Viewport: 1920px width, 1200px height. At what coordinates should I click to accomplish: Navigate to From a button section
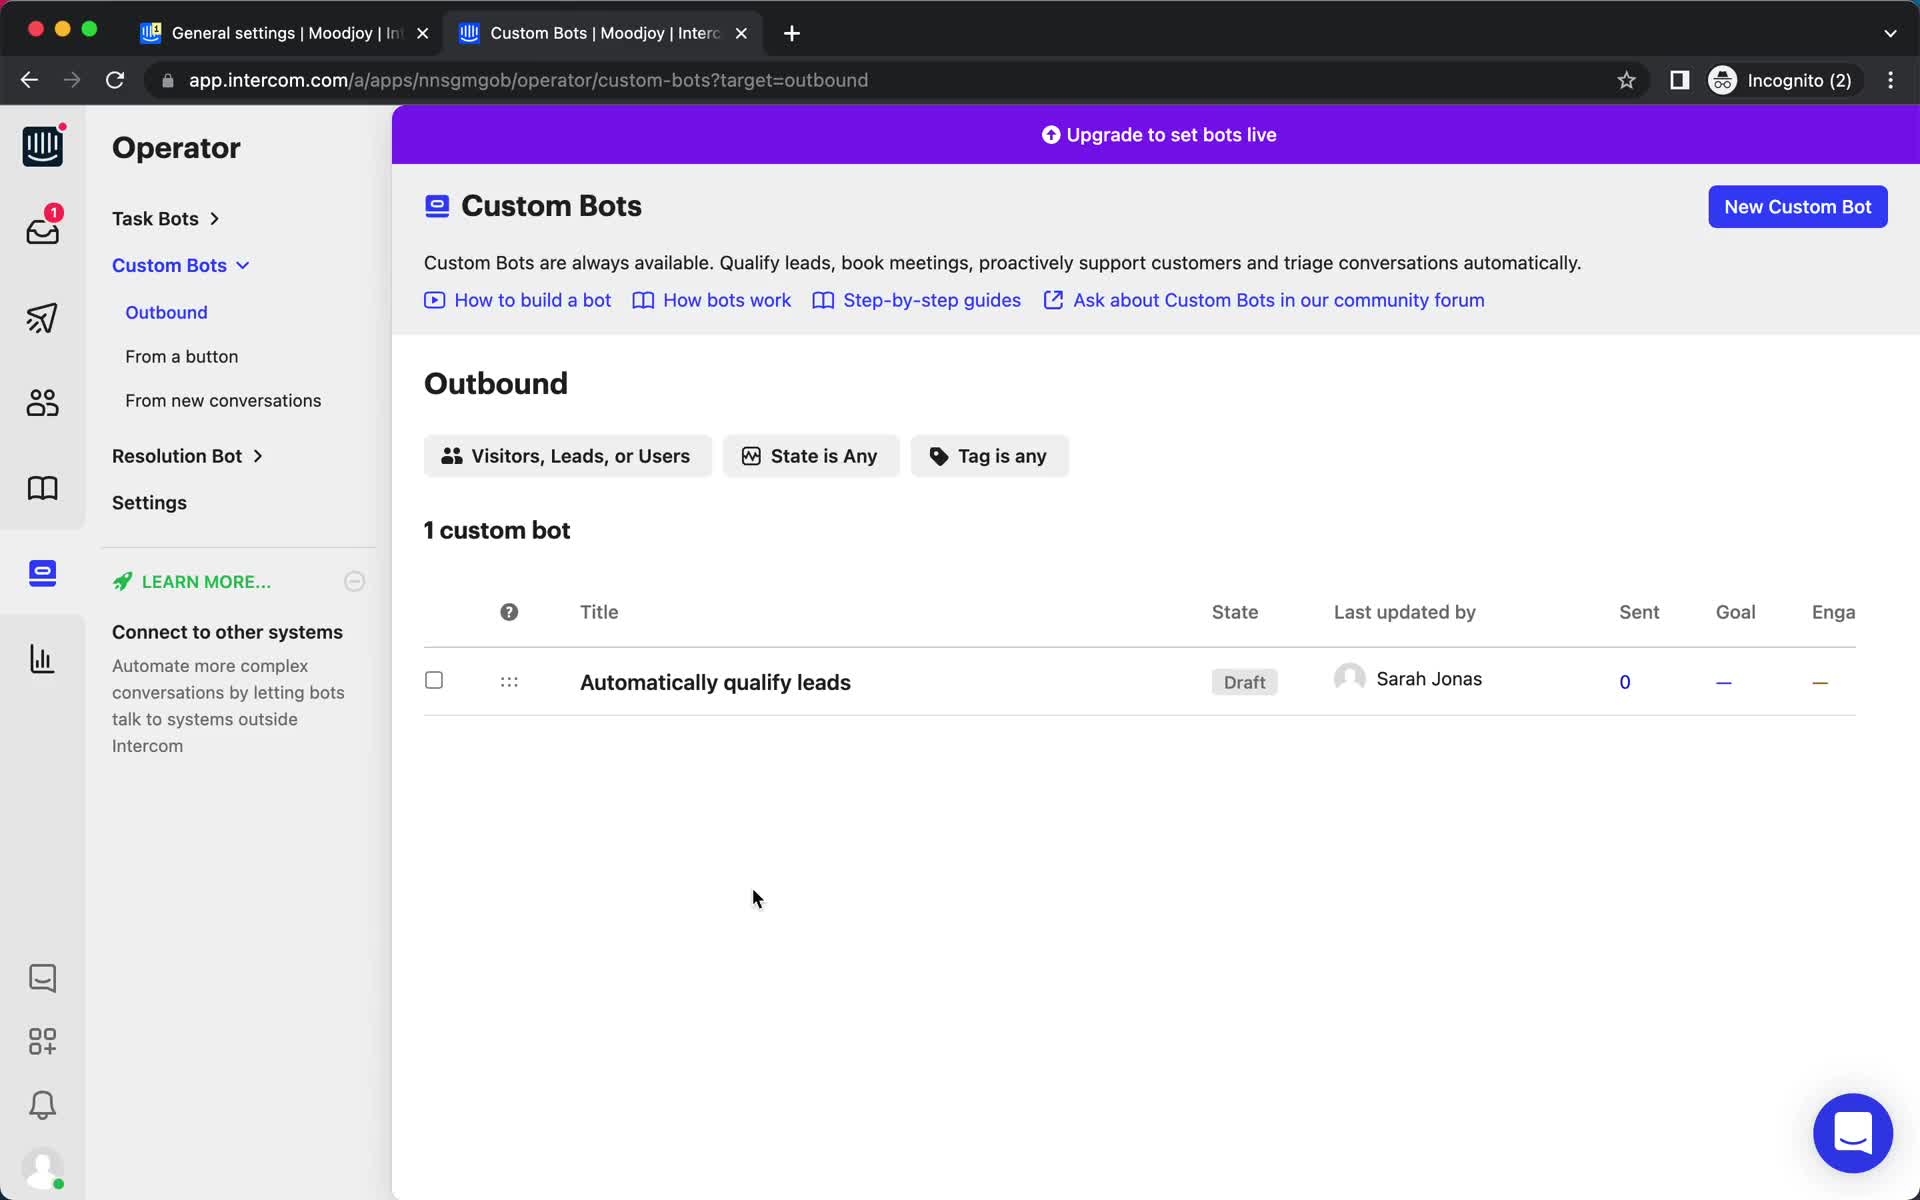tap(181, 357)
